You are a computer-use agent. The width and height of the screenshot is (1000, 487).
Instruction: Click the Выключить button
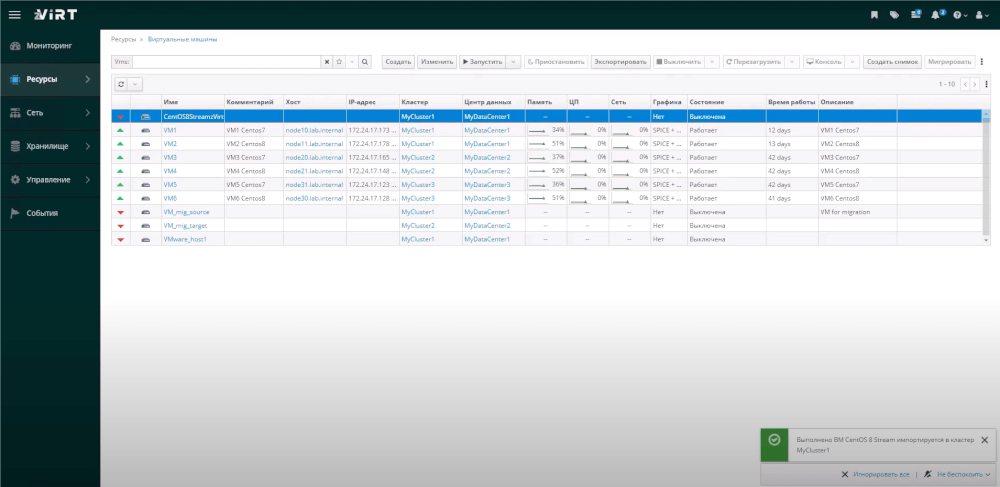pos(679,62)
